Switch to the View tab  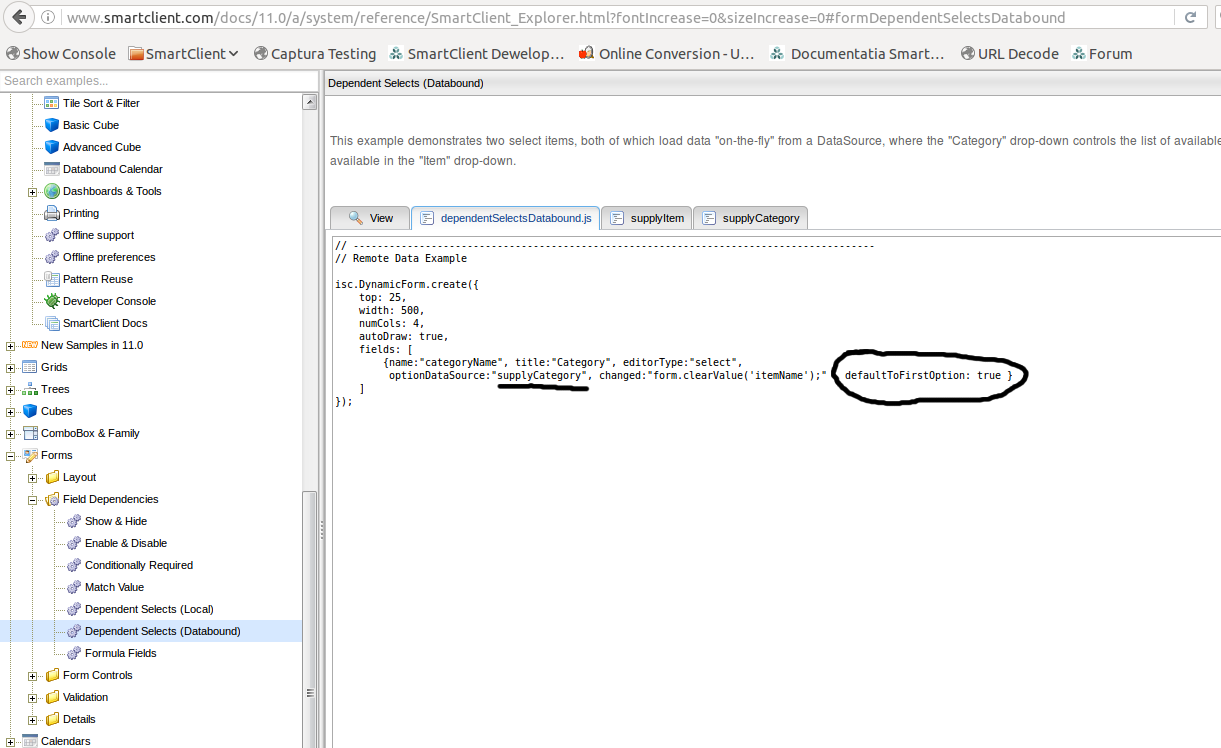(370, 218)
